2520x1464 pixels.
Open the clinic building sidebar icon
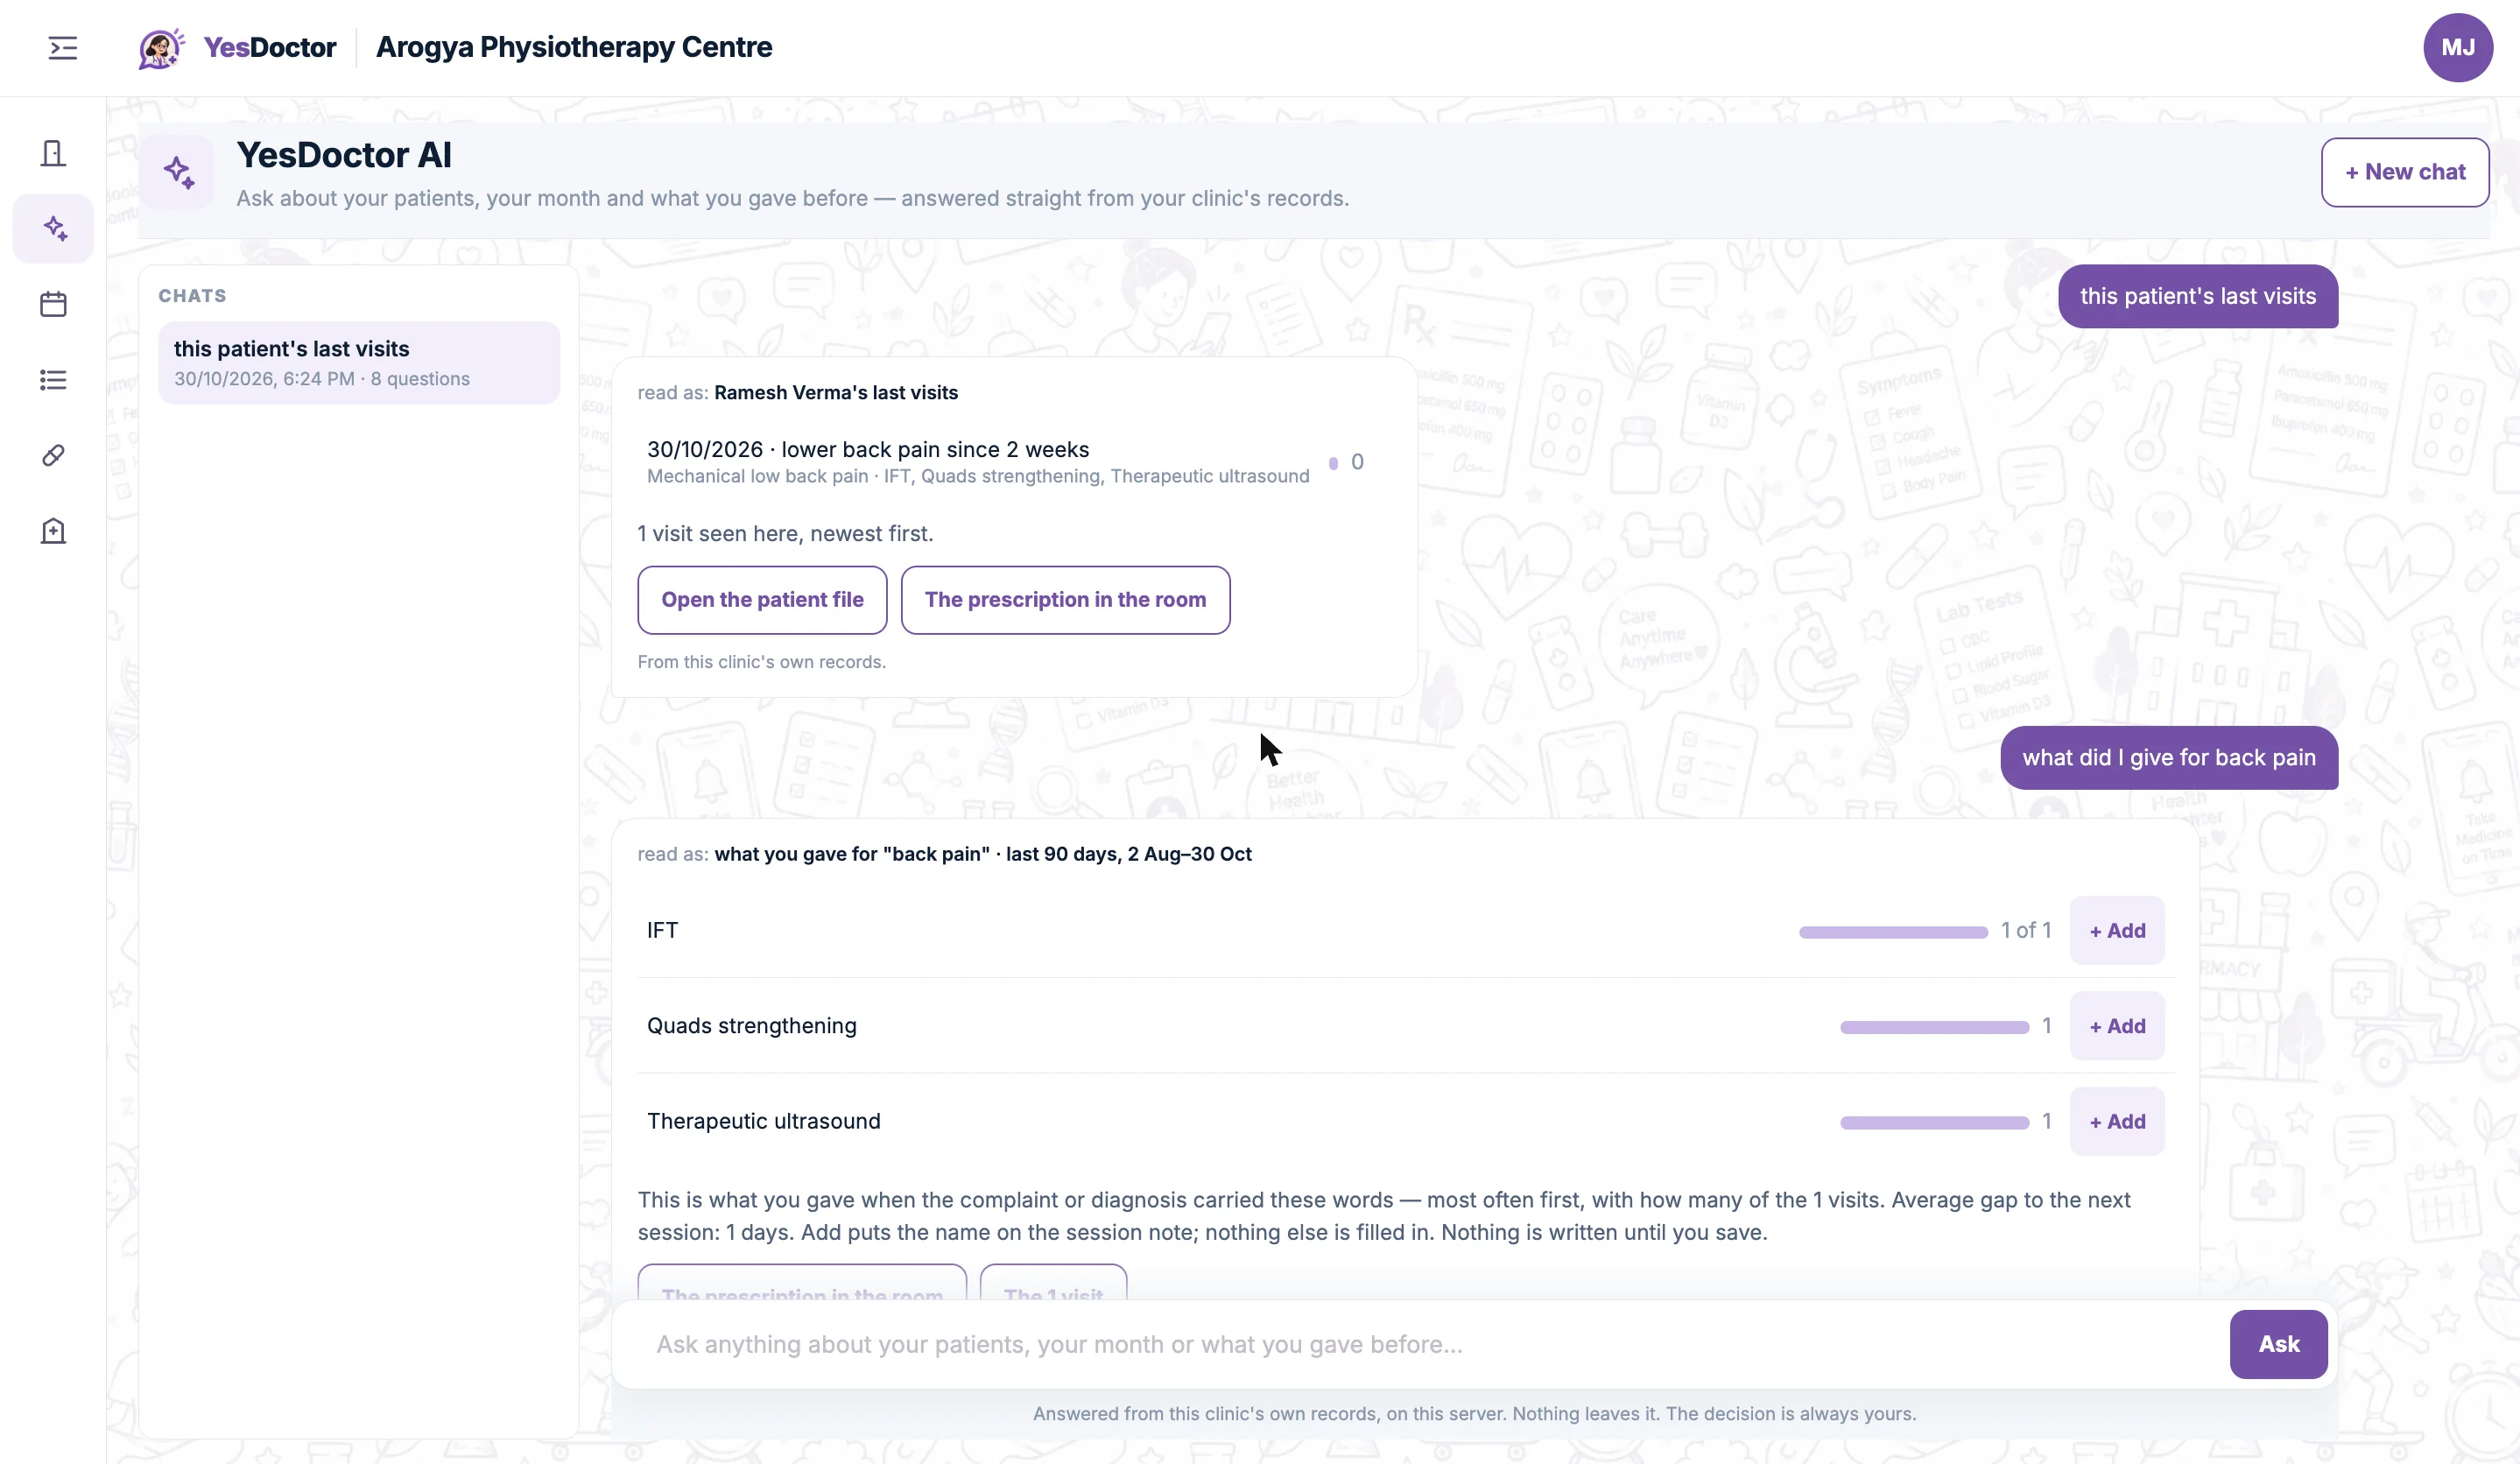(x=53, y=531)
